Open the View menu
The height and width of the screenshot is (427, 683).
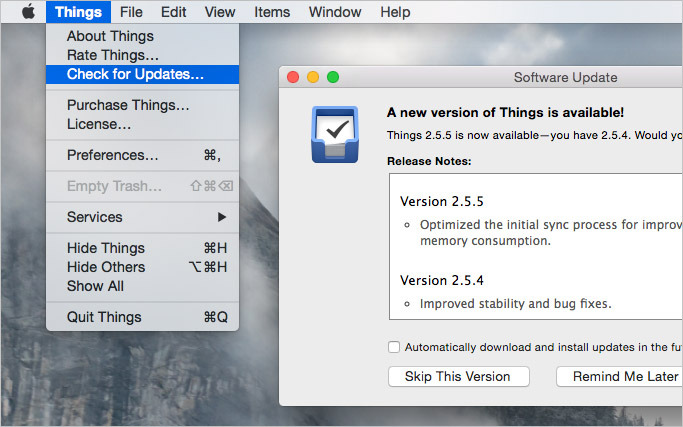[220, 12]
